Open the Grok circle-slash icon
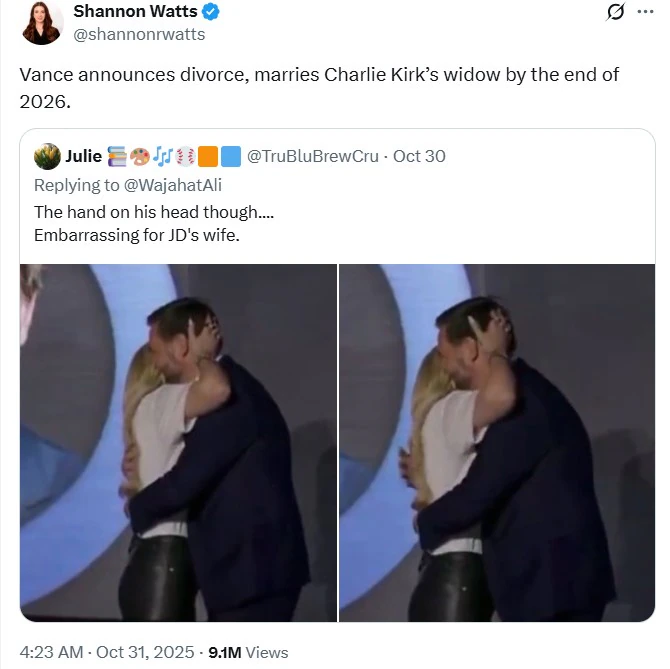The height and width of the screenshot is (669, 670). 617,13
